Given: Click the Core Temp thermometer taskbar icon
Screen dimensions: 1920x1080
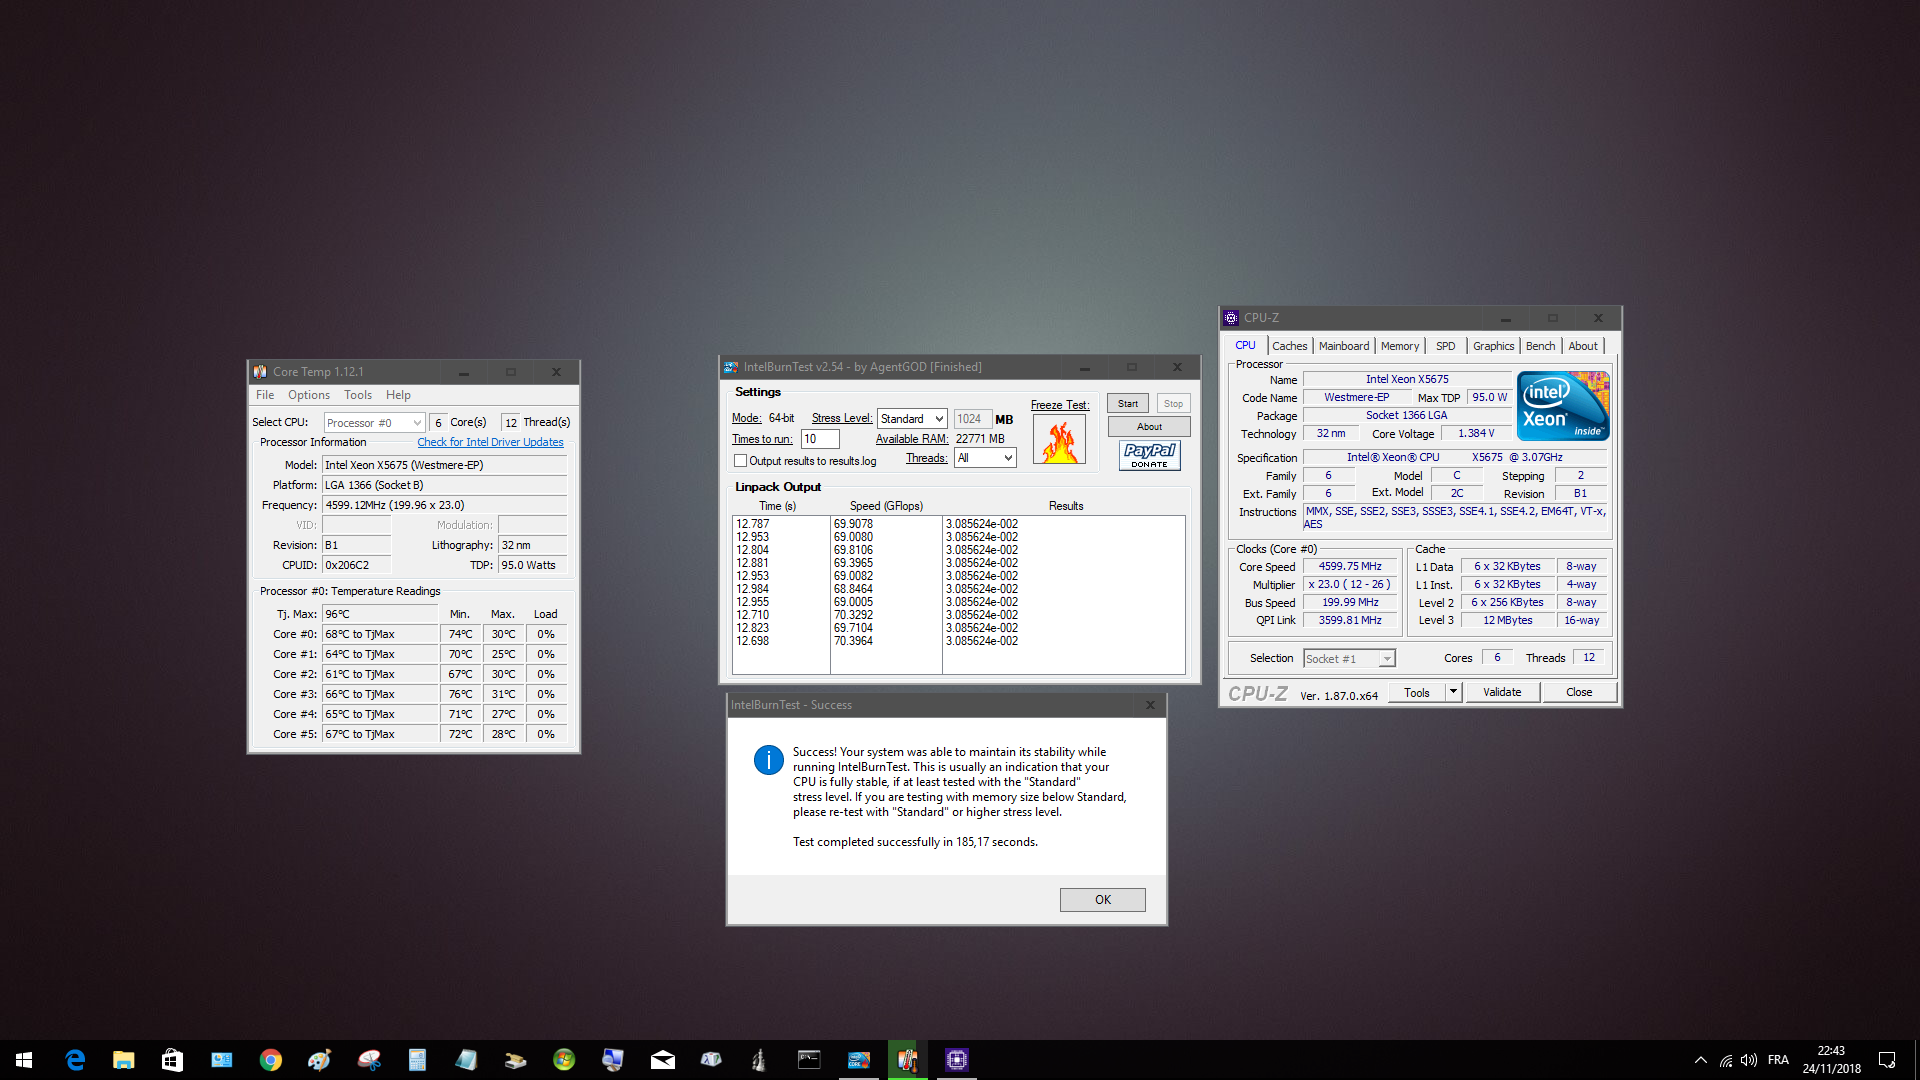Looking at the screenshot, I should coord(907,1060).
